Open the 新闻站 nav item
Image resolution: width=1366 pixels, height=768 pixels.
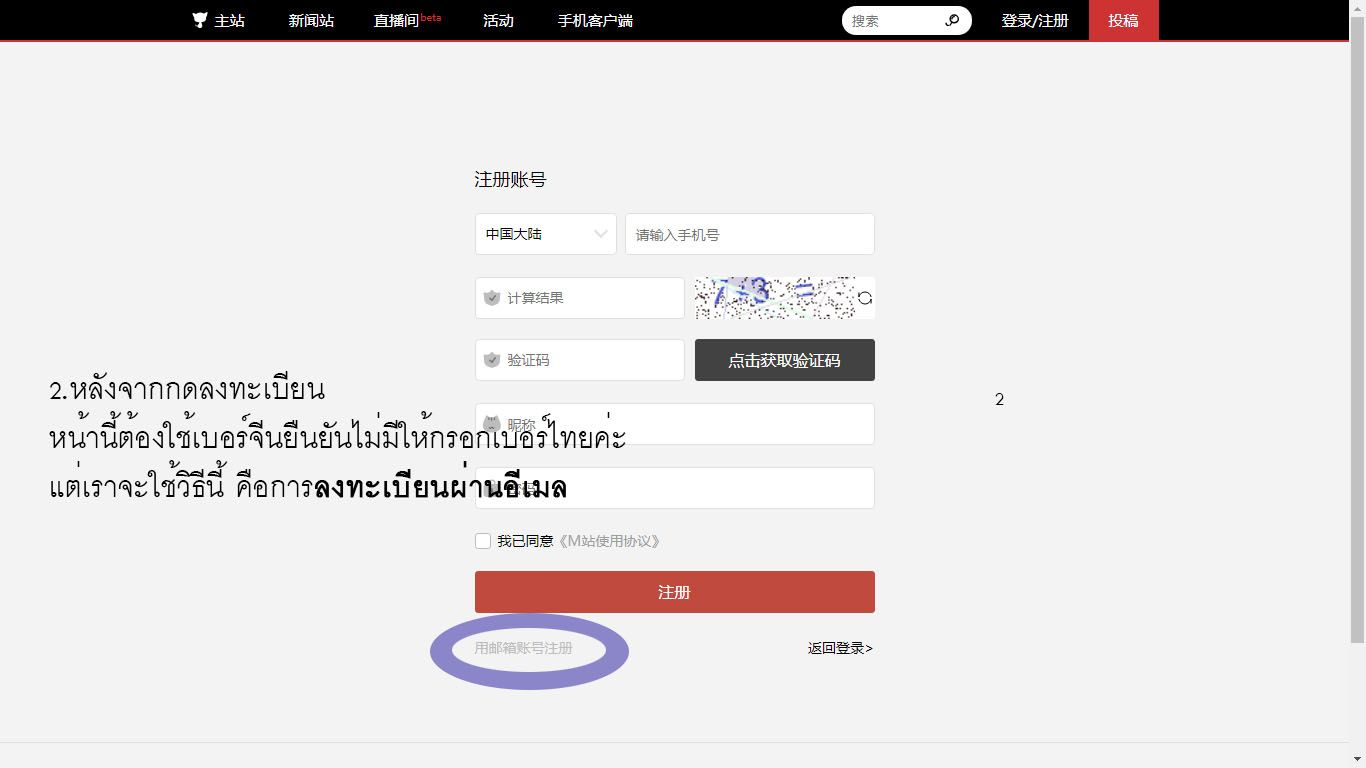click(311, 21)
